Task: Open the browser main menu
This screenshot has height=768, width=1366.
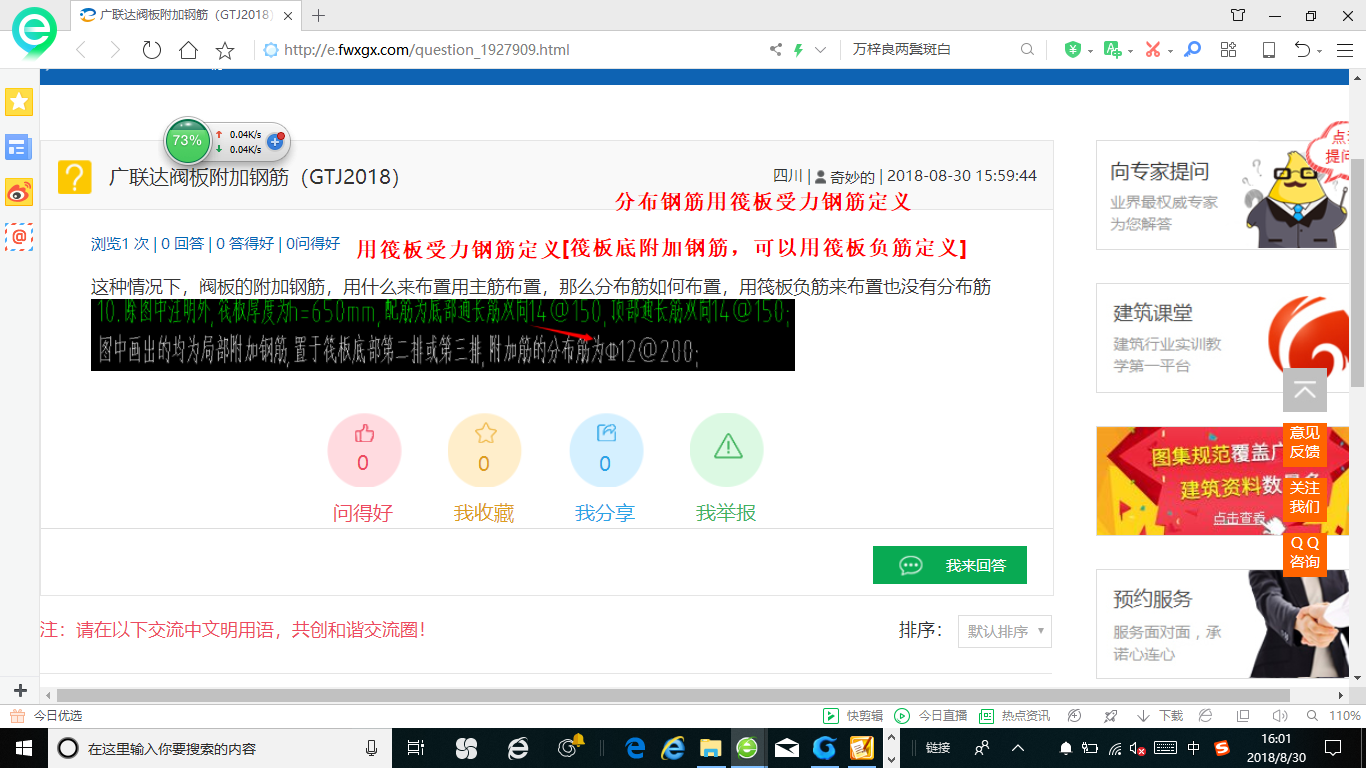Action: [1345, 50]
